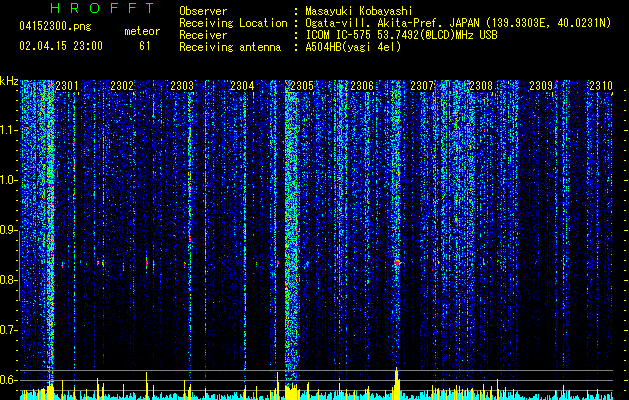The height and width of the screenshot is (400, 629).
Task: Click the 1.1 kHz axis label
Action: point(9,130)
